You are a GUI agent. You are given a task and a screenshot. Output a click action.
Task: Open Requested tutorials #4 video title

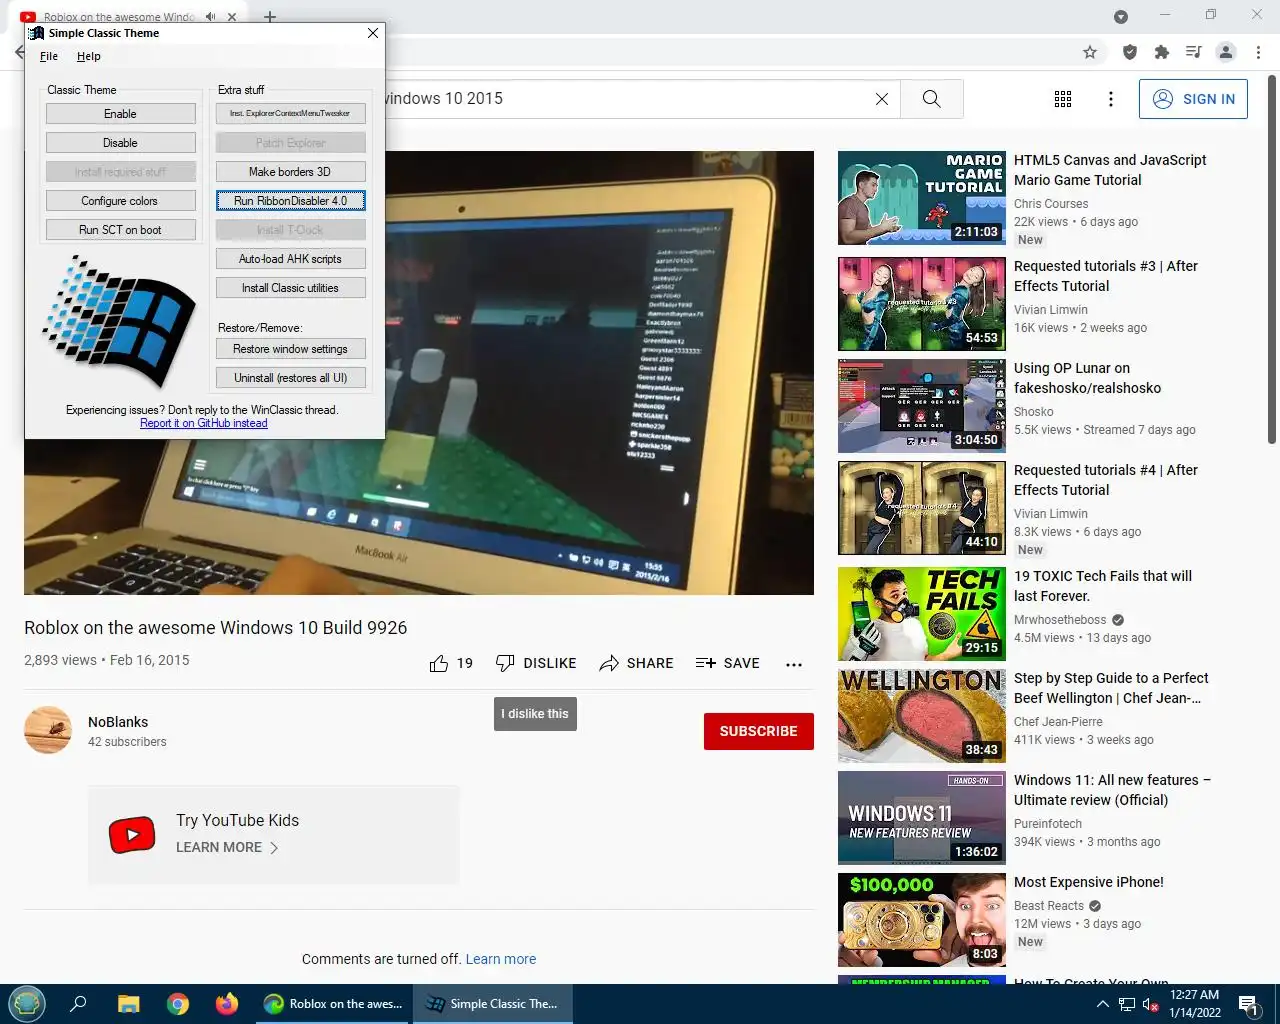(1106, 480)
